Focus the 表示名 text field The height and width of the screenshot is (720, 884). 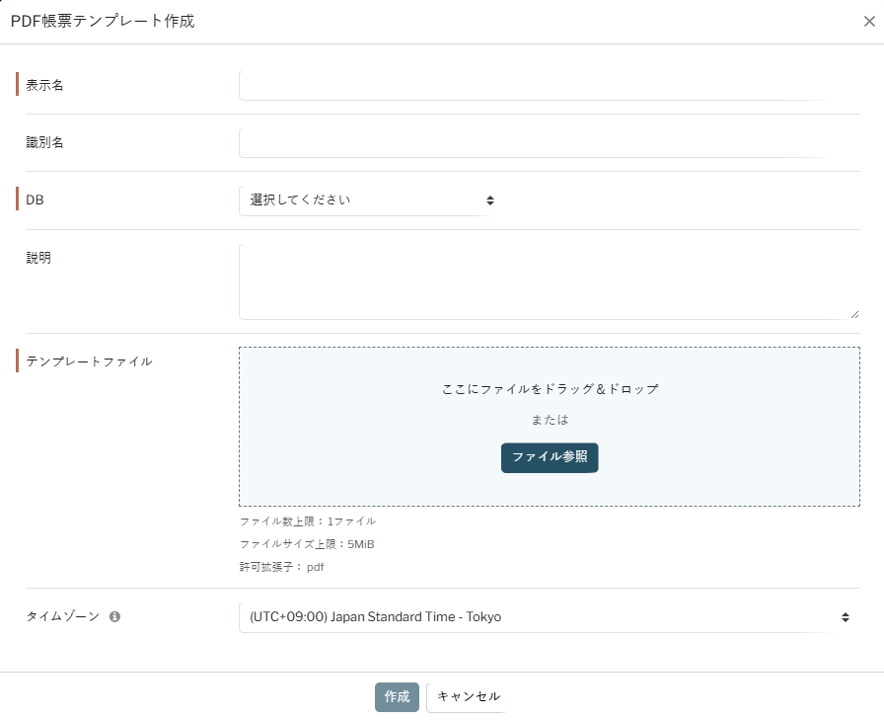tap(548, 86)
